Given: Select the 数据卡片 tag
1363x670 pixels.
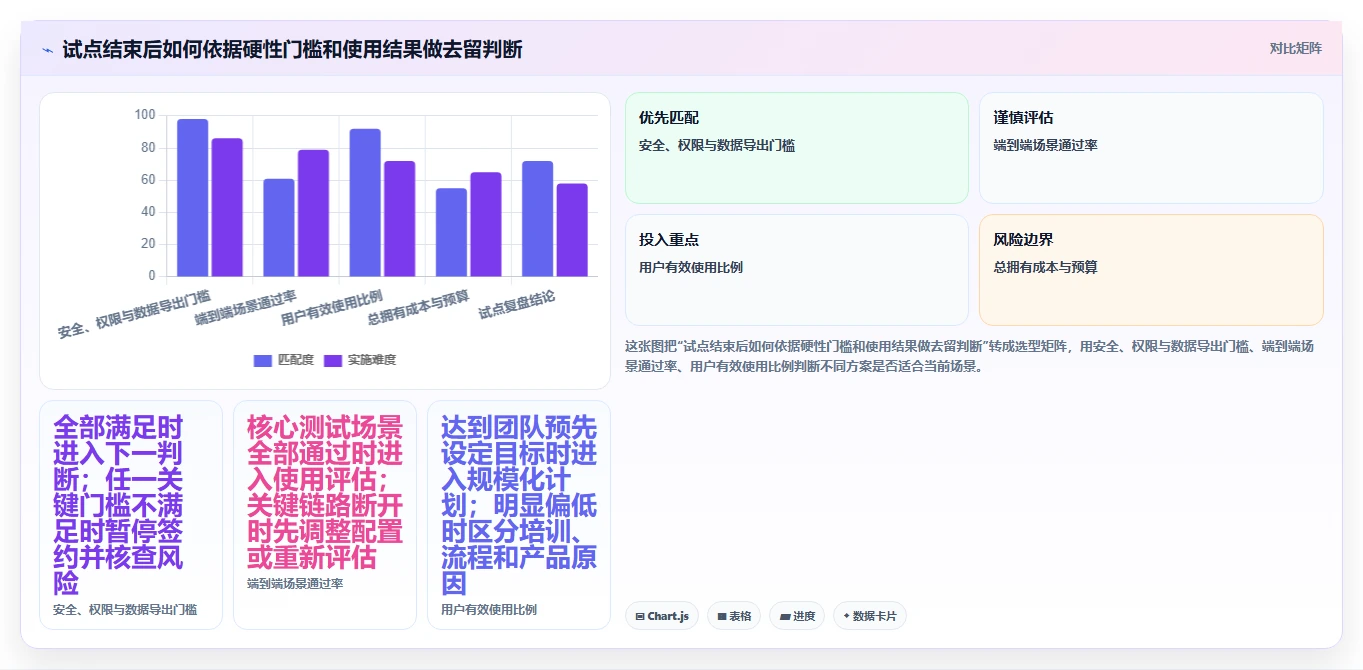Looking at the screenshot, I should (870, 616).
